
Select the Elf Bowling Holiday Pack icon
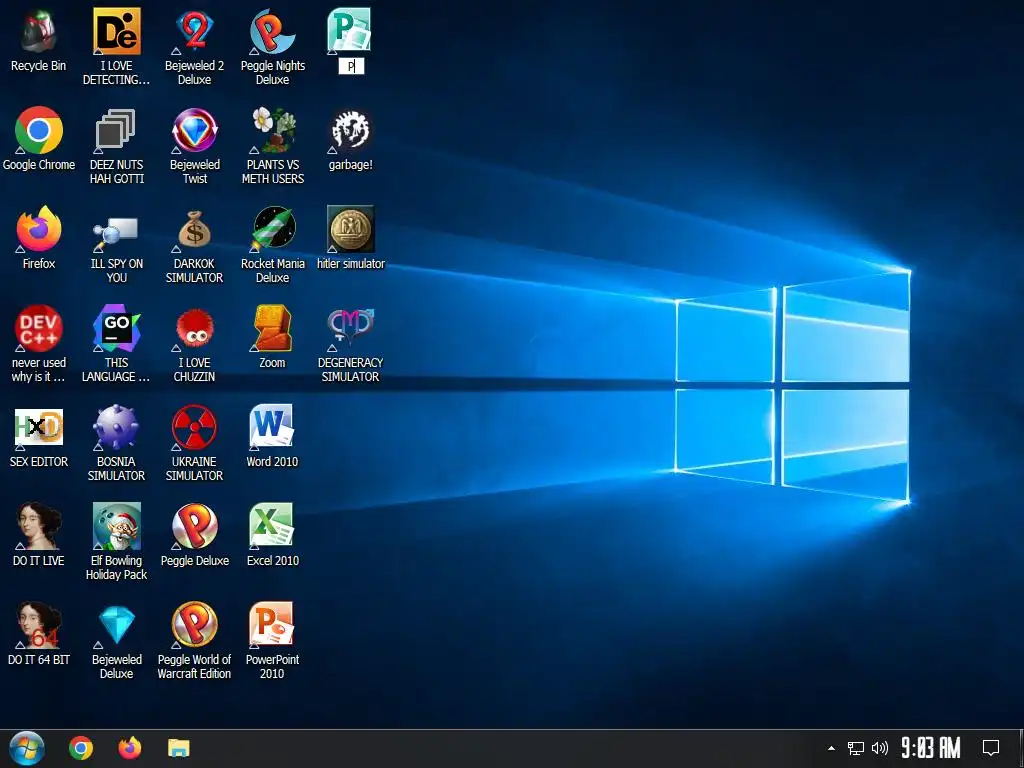click(x=116, y=526)
